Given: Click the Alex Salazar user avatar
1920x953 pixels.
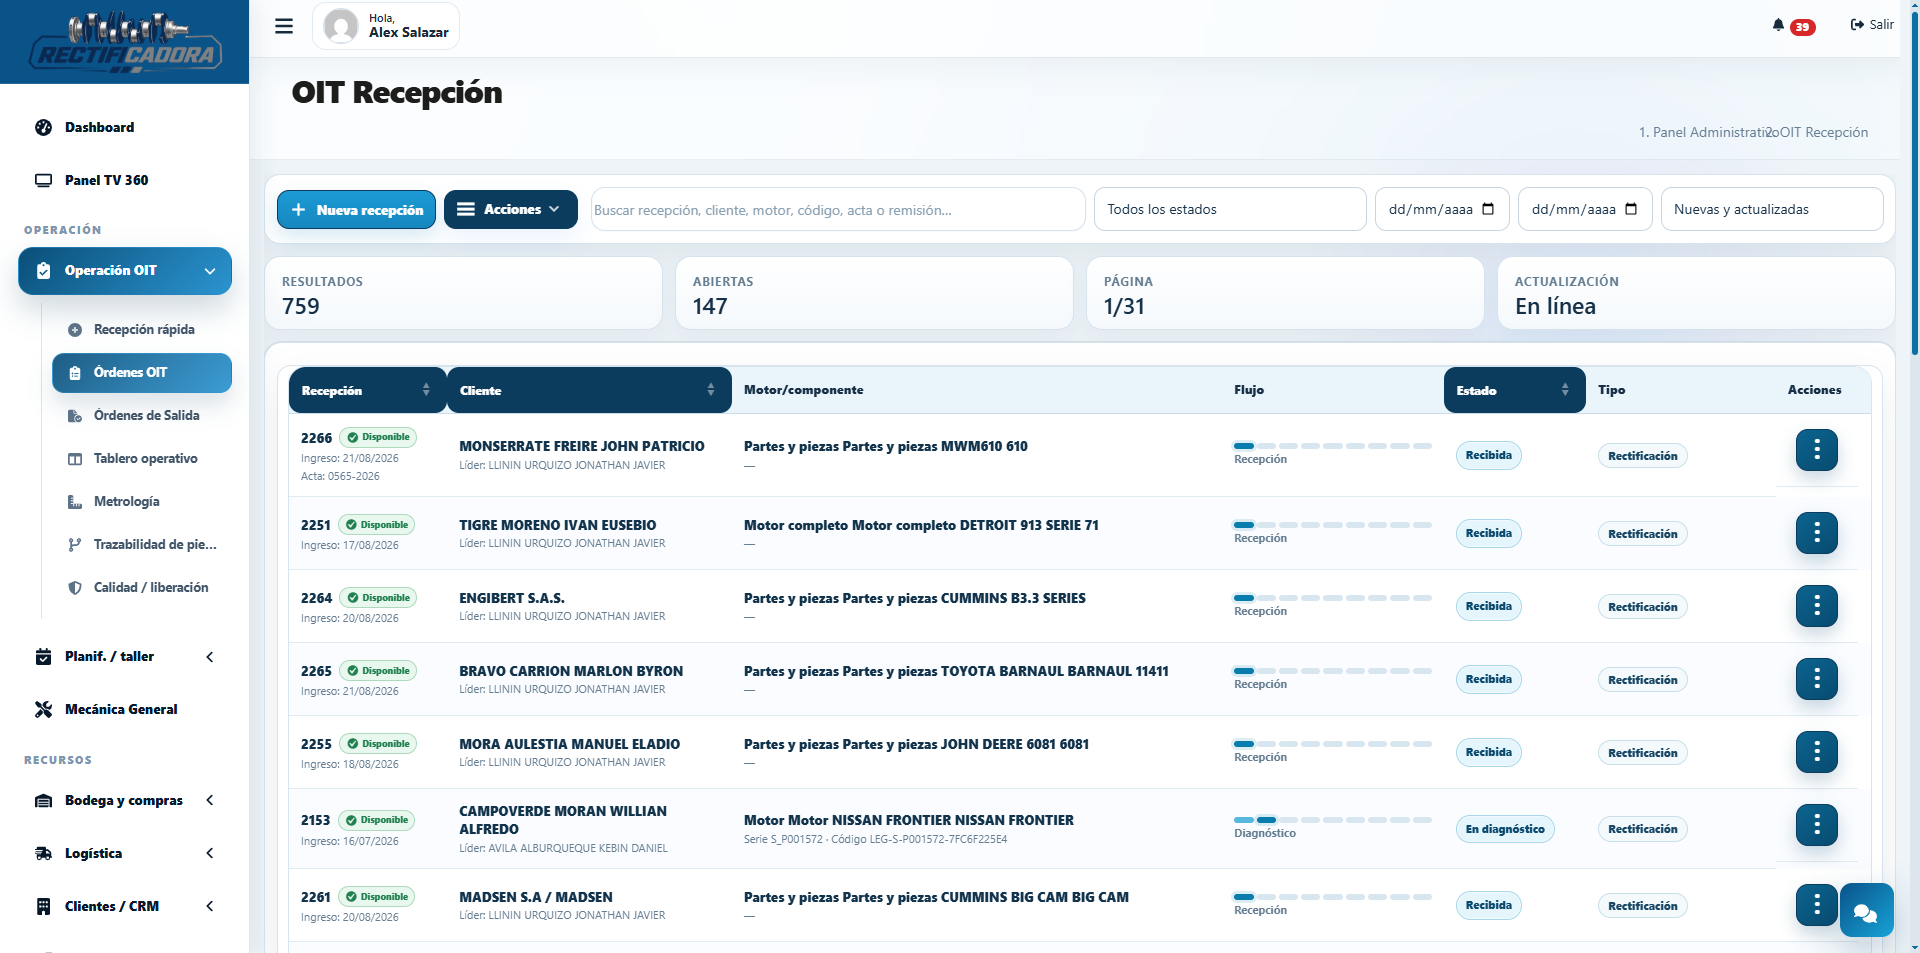Looking at the screenshot, I should pyautogui.click(x=341, y=26).
